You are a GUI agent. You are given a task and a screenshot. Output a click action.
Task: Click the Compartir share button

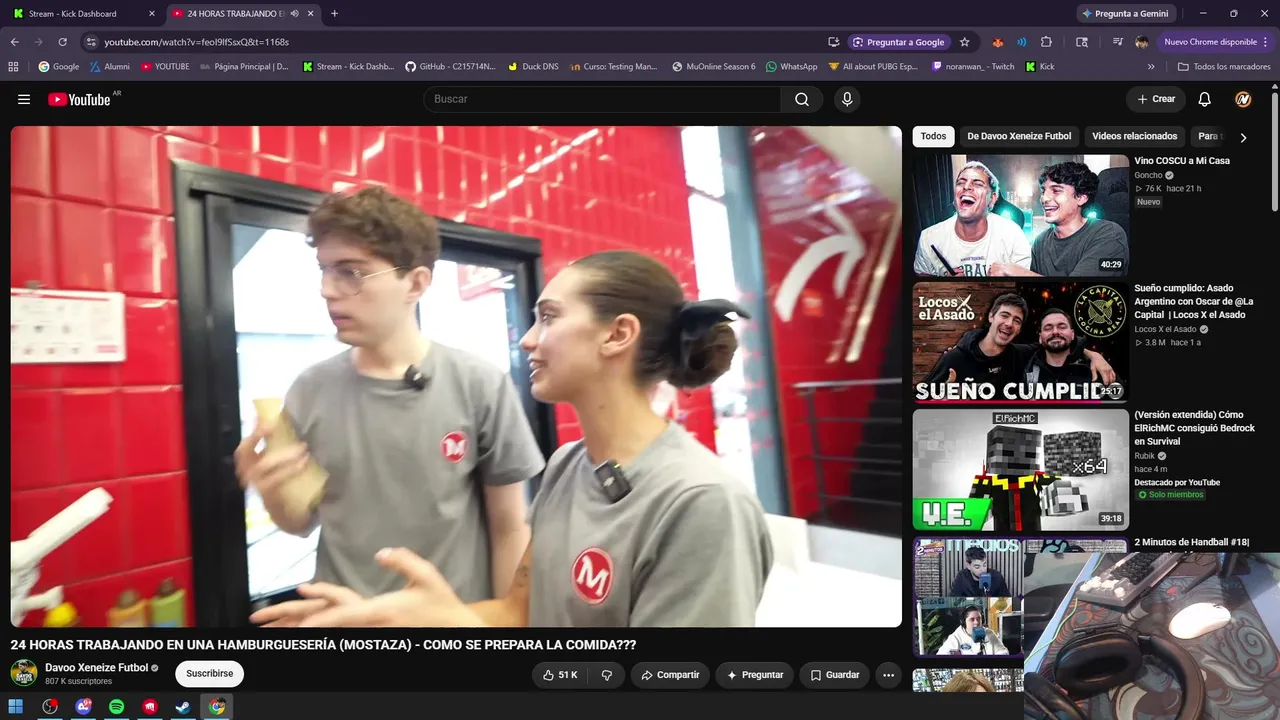[670, 675]
